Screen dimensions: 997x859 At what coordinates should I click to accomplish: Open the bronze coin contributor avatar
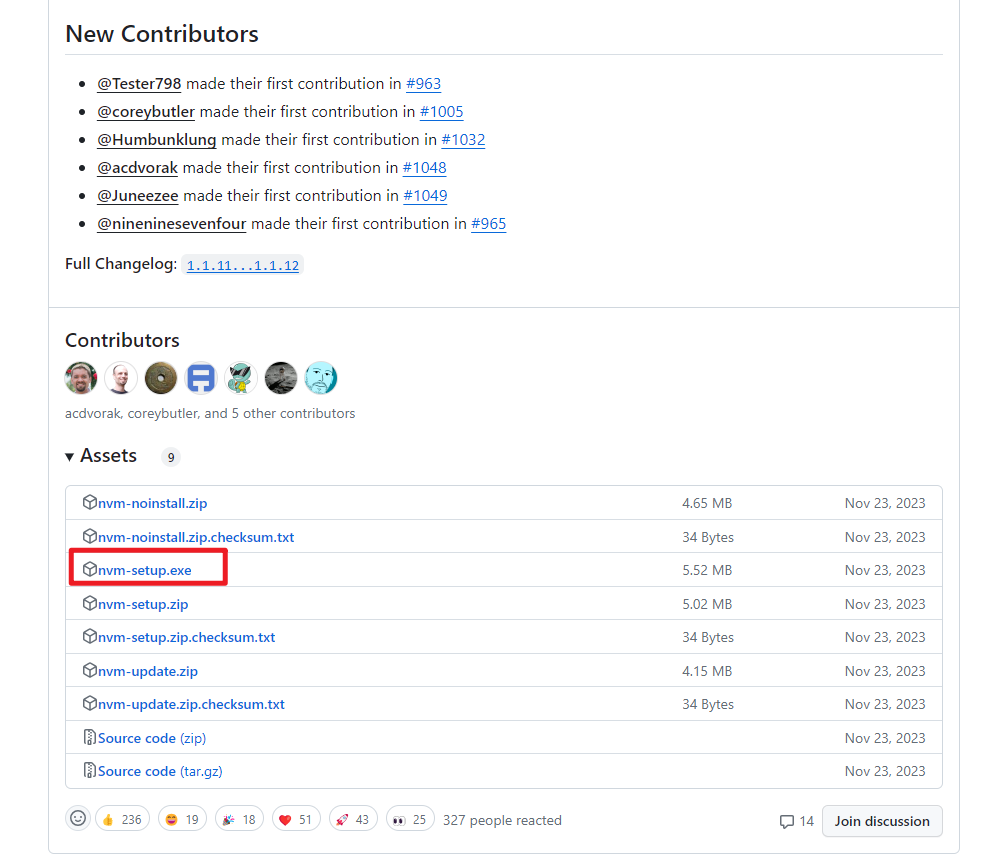[x=161, y=378]
